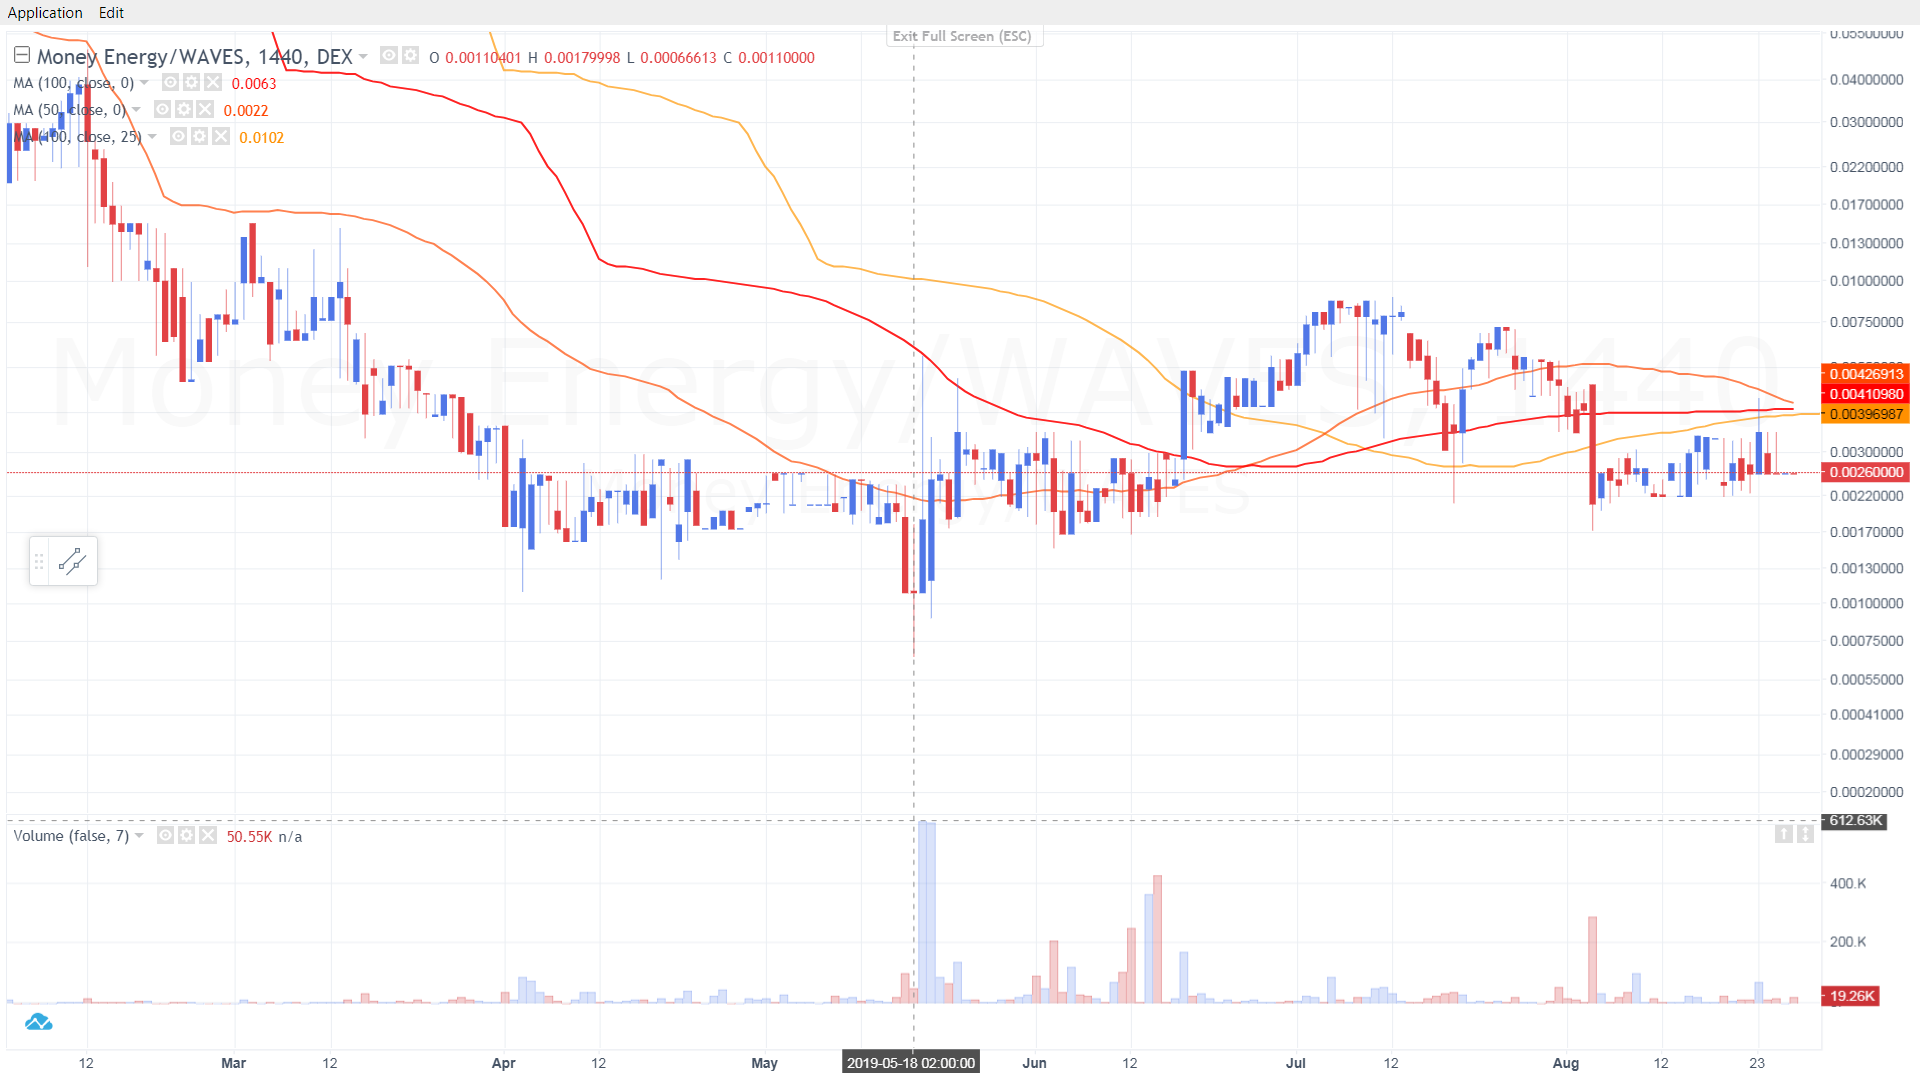
Task: Select the trend line drawing tool
Action: (72, 561)
